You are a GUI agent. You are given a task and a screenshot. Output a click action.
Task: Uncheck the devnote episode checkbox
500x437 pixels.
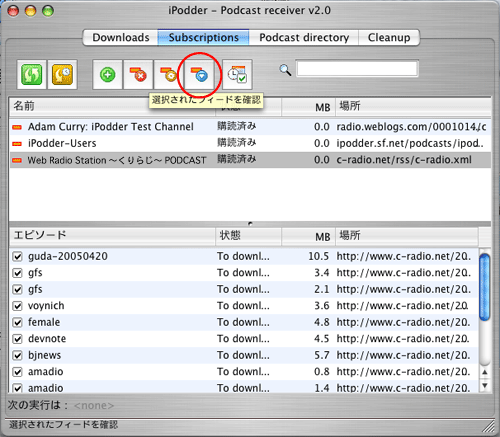[x=17, y=339]
